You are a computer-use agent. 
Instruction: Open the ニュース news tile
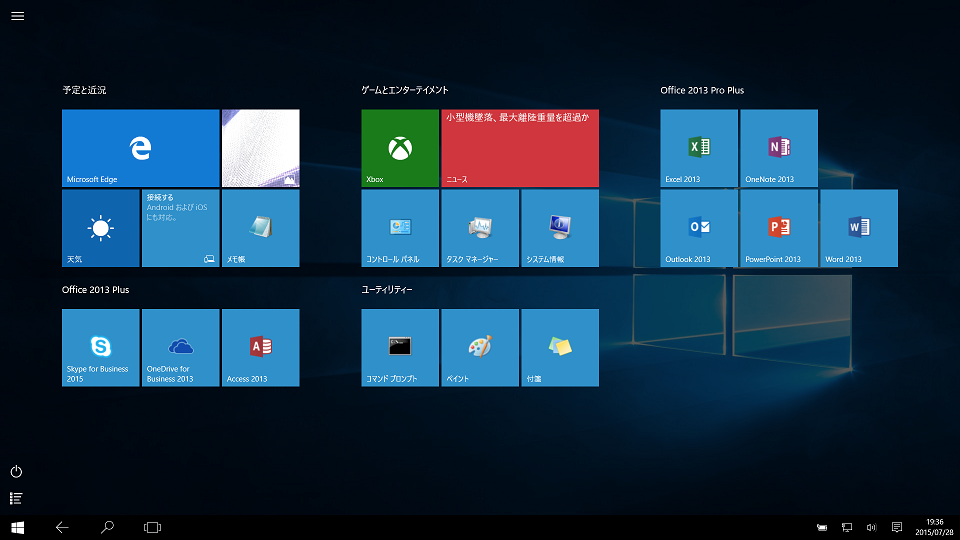[x=520, y=148]
